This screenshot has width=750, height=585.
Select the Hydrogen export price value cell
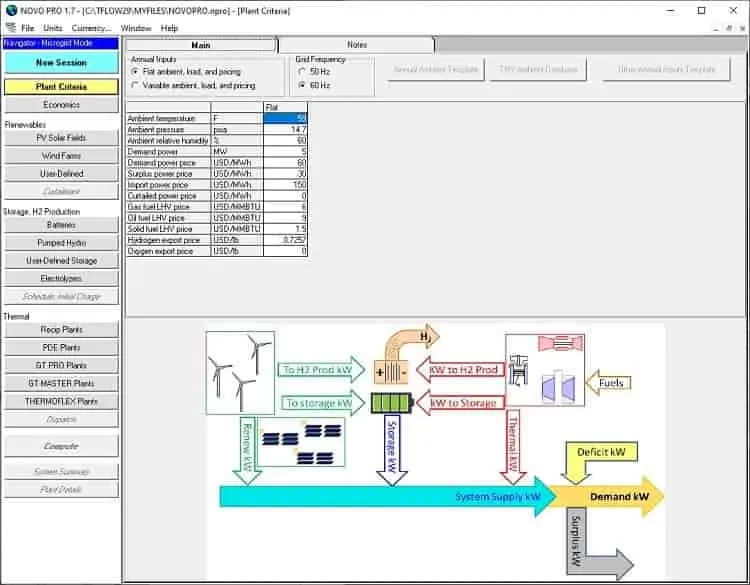click(285, 240)
